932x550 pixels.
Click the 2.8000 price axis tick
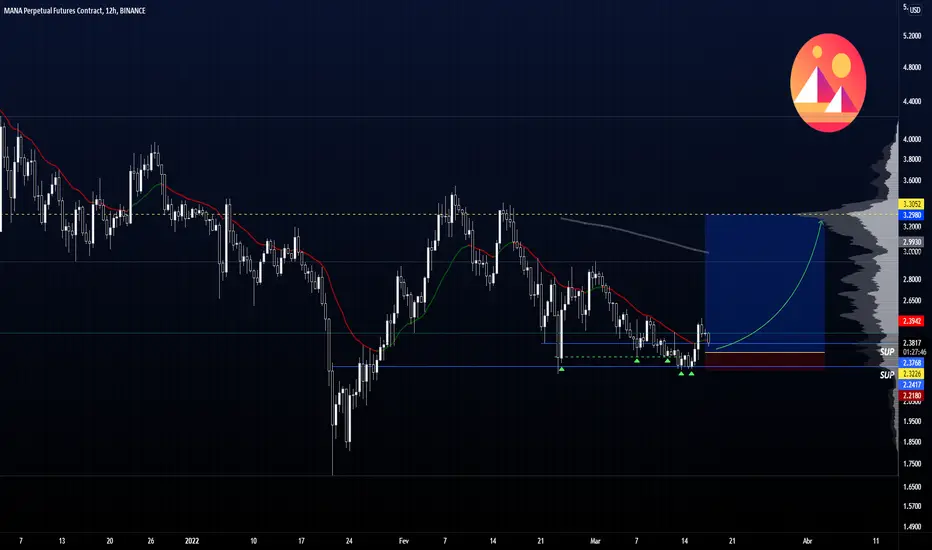(x=912, y=279)
